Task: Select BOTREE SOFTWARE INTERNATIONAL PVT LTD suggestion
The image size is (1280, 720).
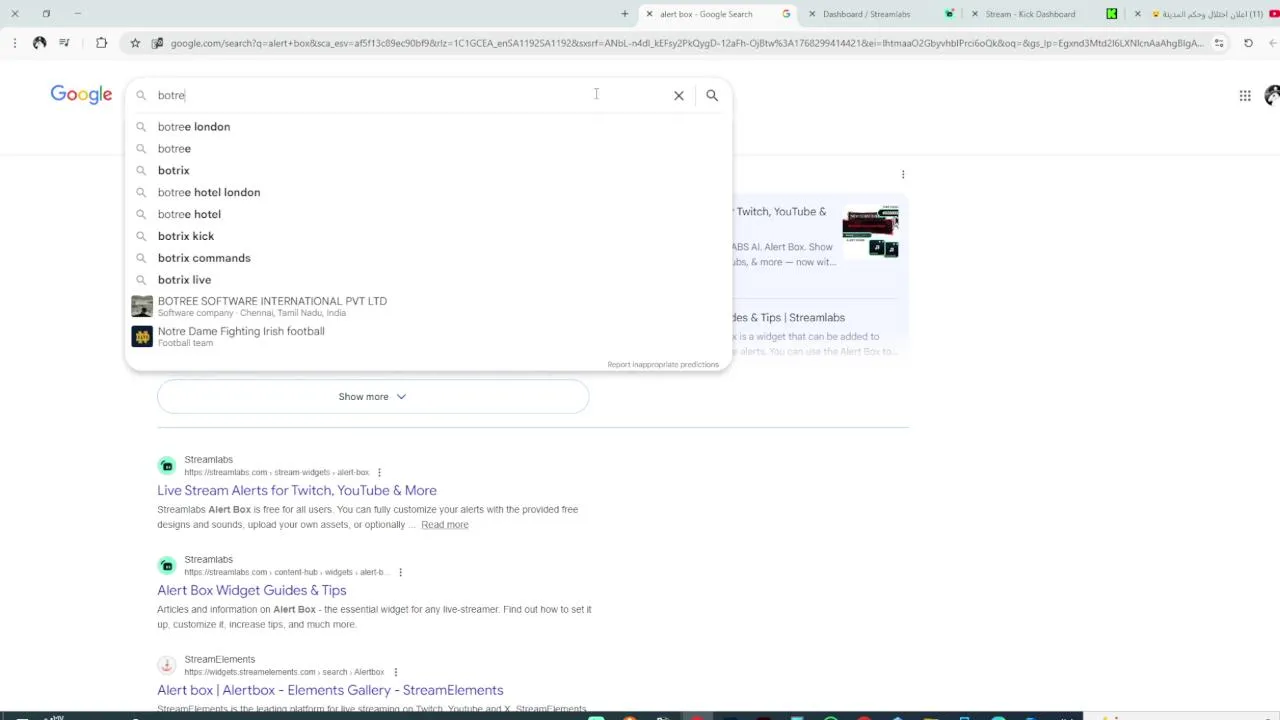Action: coord(428,306)
